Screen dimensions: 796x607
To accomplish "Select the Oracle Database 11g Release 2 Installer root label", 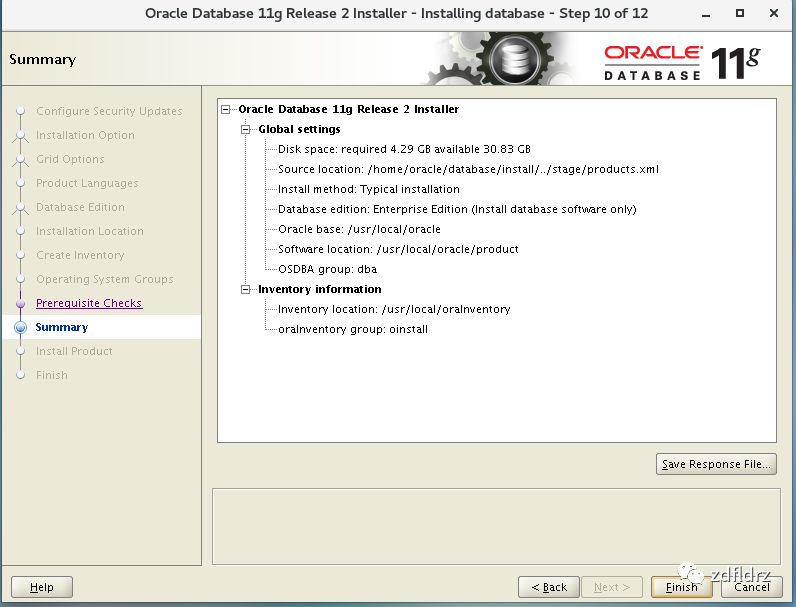I will [x=348, y=109].
